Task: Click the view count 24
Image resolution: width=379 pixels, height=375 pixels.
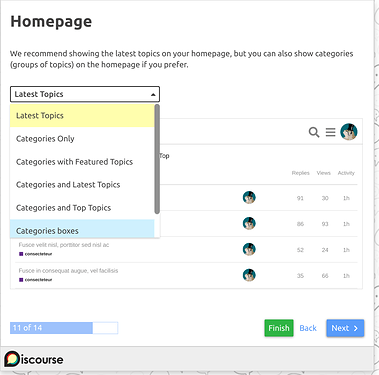Action: (x=325, y=250)
